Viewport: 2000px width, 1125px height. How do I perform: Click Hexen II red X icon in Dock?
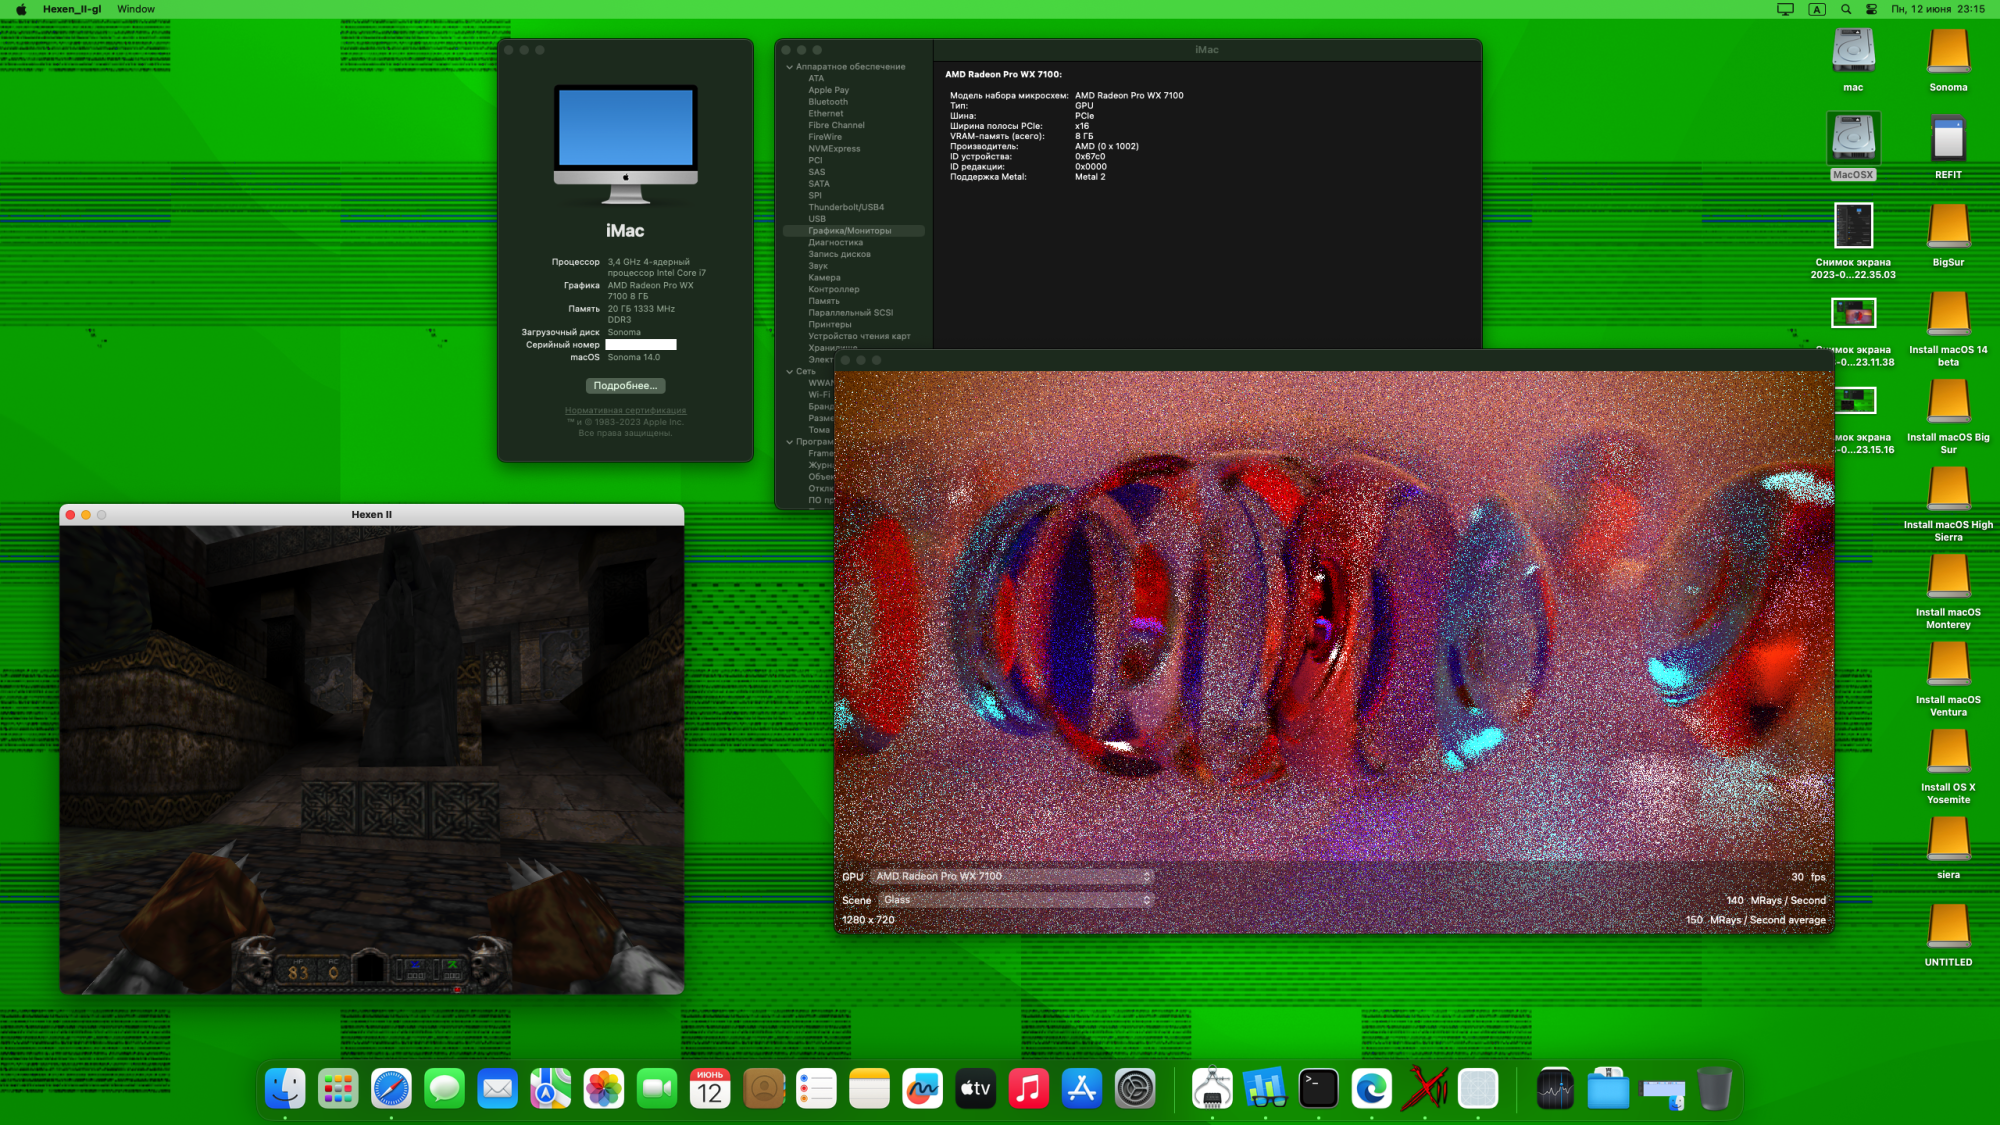tap(1425, 1089)
